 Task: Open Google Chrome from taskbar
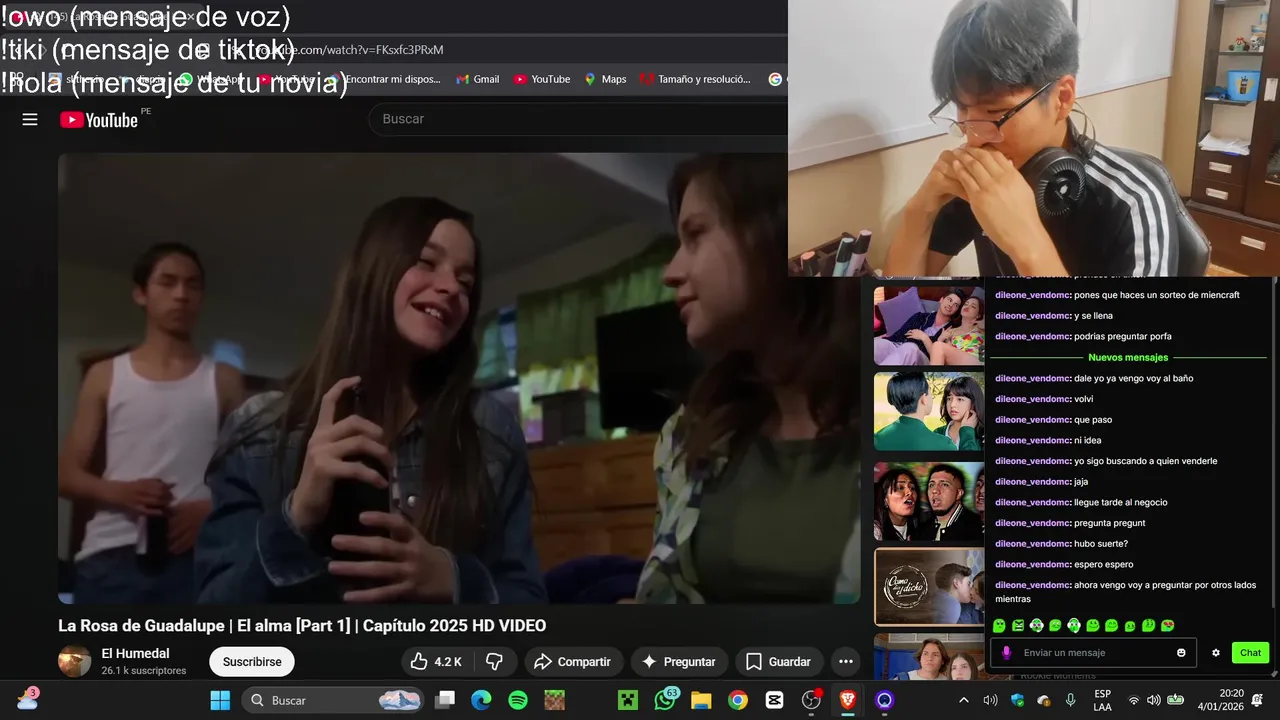[738, 700]
